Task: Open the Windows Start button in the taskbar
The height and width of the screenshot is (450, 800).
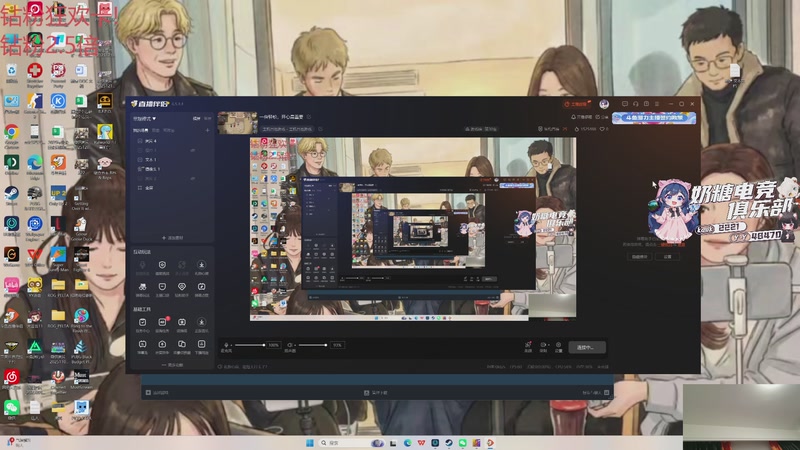Action: (310, 443)
